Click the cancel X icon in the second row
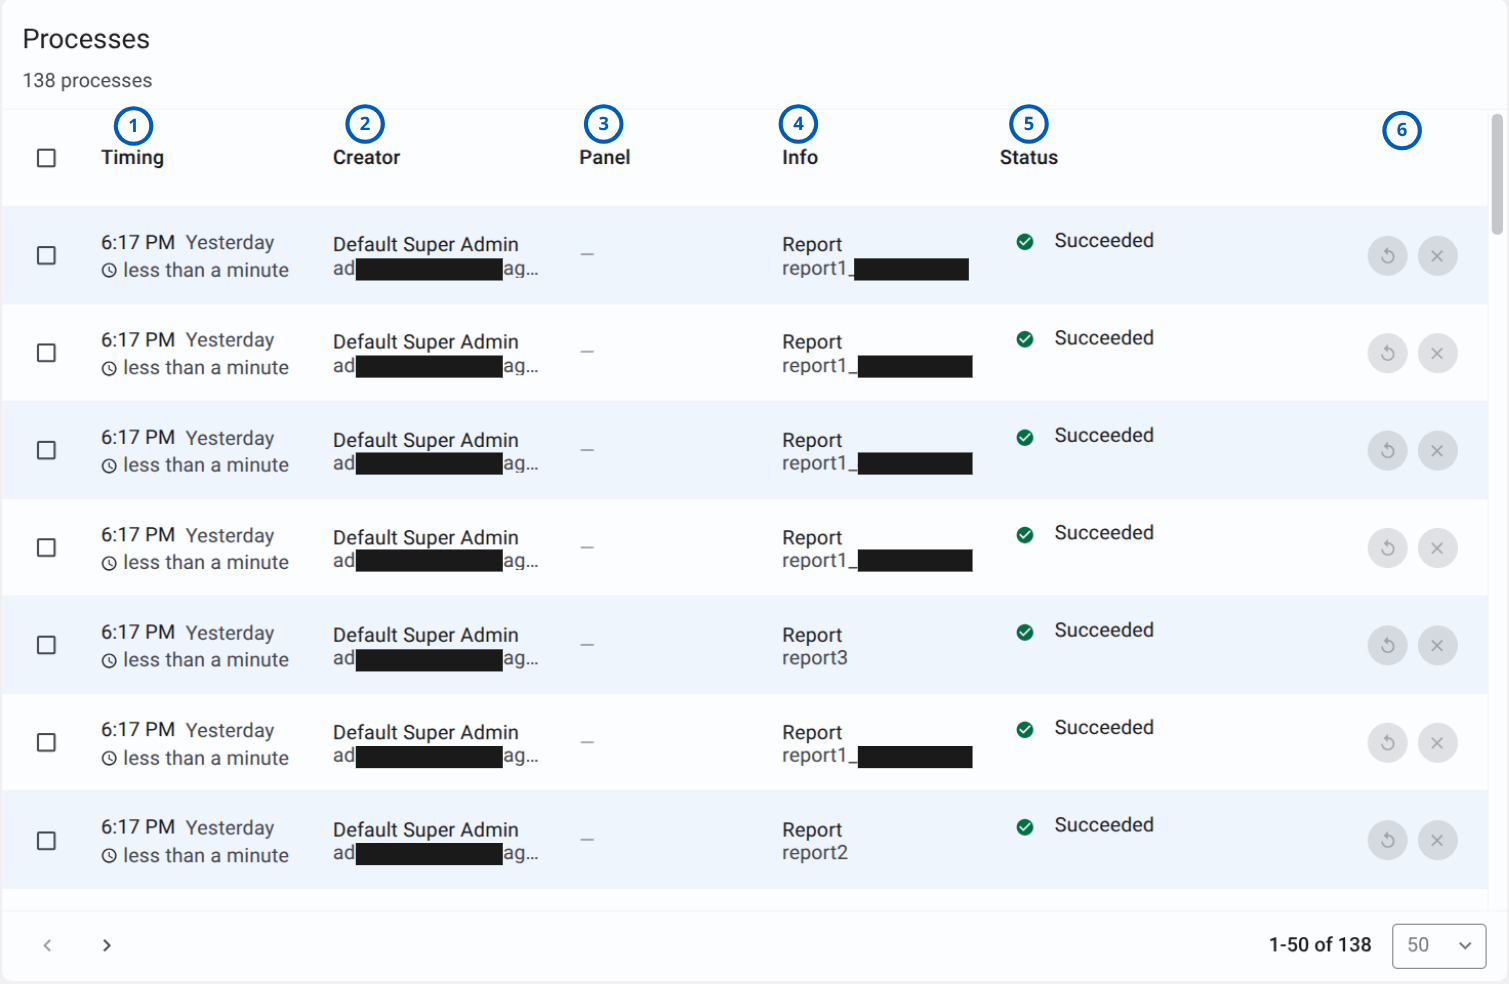This screenshot has height=984, width=1509. pyautogui.click(x=1437, y=353)
